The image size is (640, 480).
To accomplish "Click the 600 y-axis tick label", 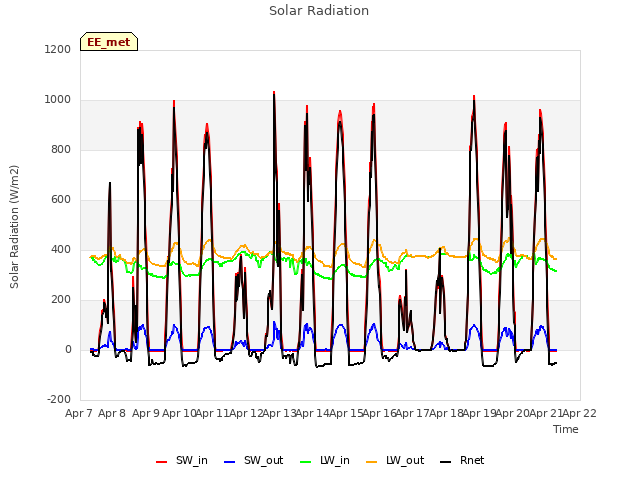I will [x=61, y=200].
